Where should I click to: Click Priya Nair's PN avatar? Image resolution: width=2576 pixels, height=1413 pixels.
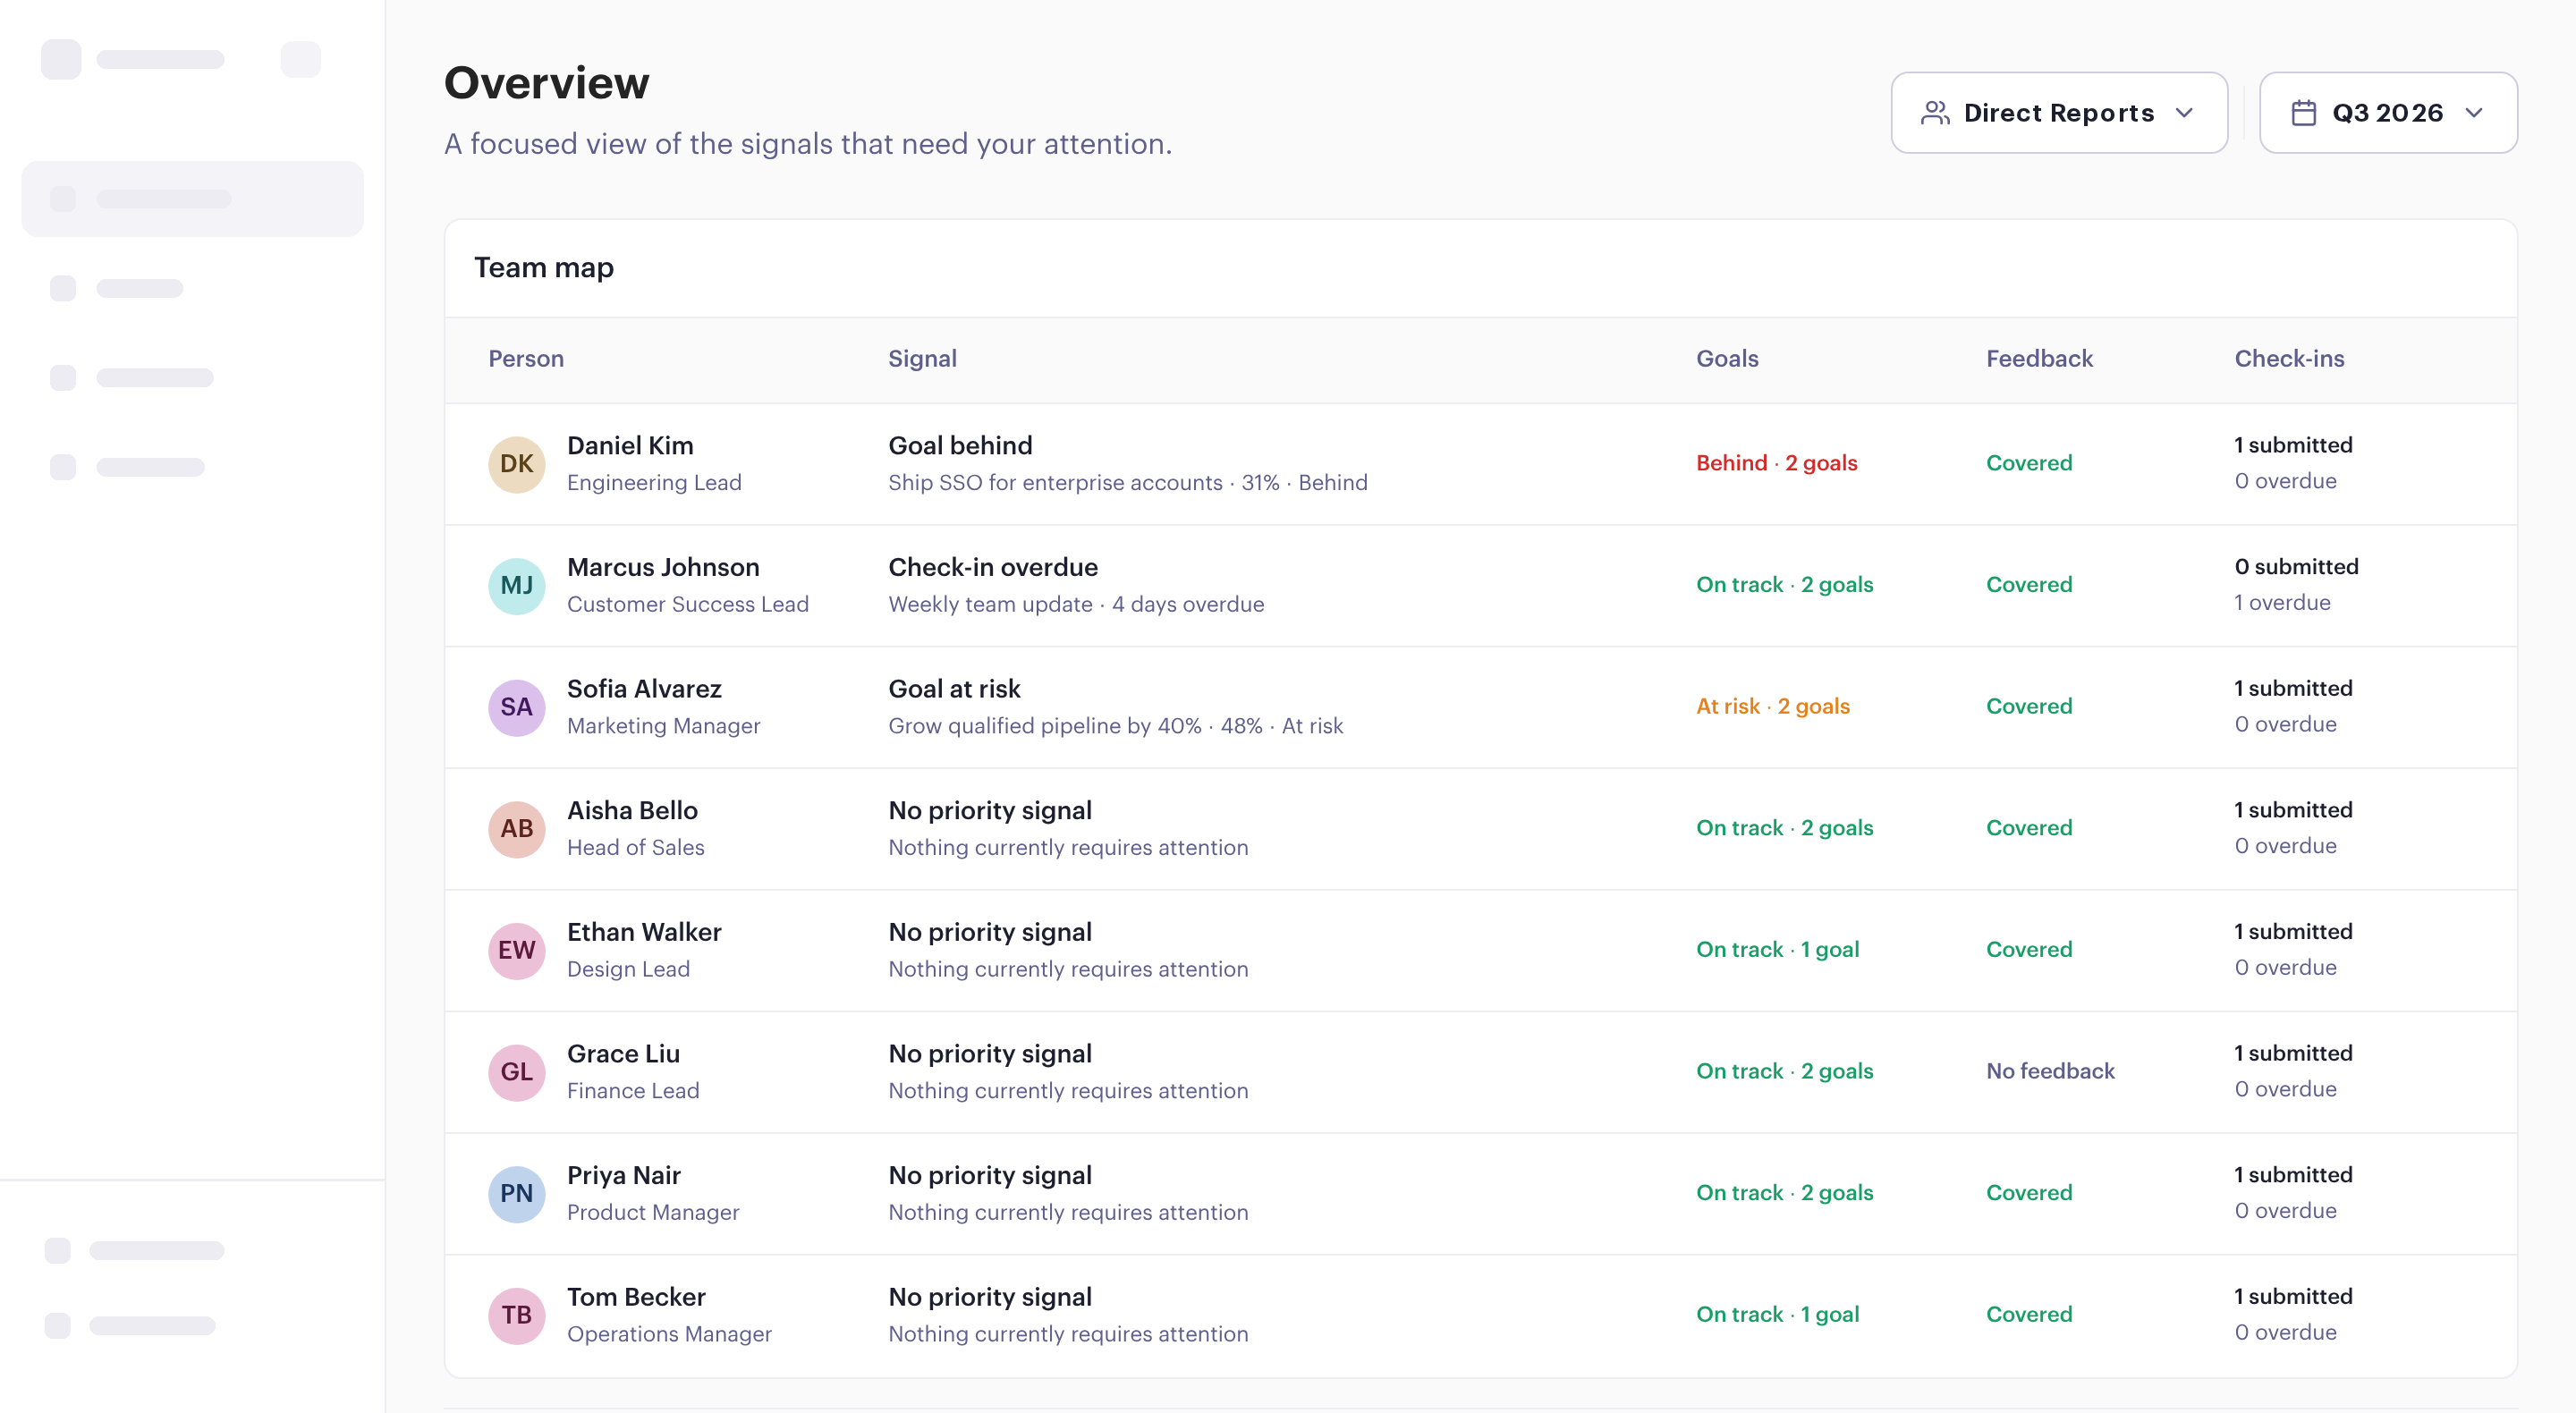click(516, 1193)
